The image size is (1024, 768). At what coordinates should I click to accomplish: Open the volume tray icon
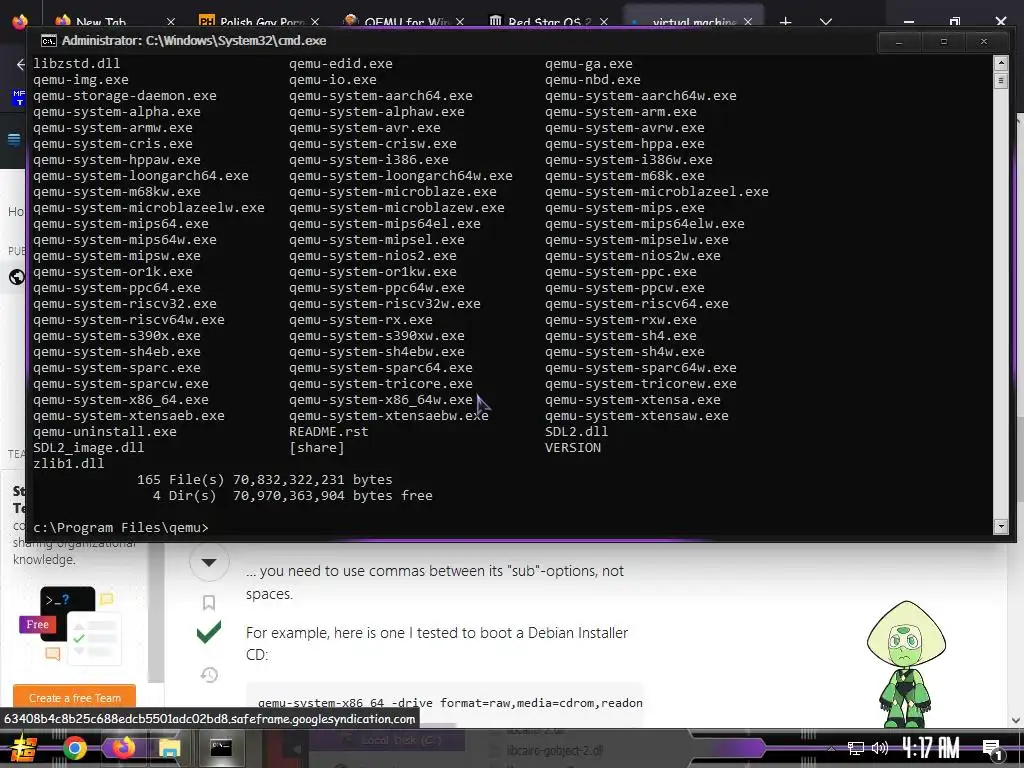pos(880,748)
